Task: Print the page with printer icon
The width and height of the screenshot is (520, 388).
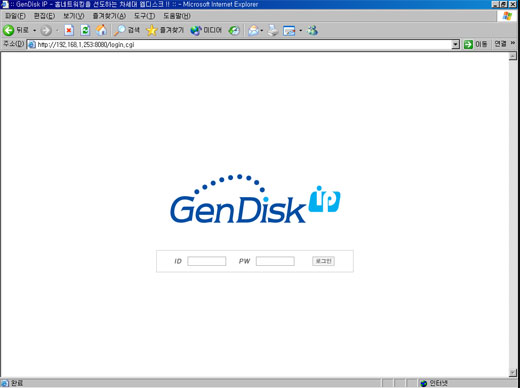Action: pyautogui.click(x=273, y=30)
